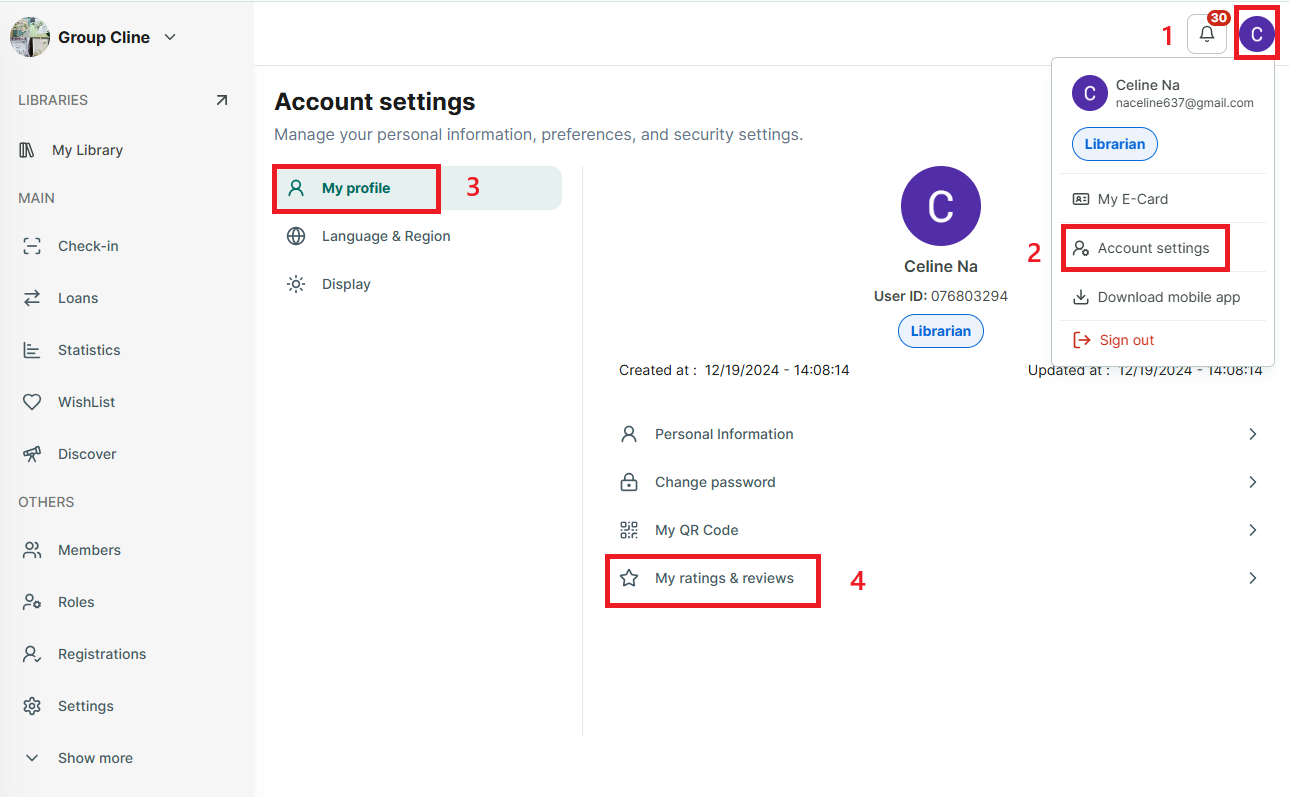This screenshot has width=1289, height=797.
Task: Click the Settings gear icon in sidebar
Action: (32, 706)
